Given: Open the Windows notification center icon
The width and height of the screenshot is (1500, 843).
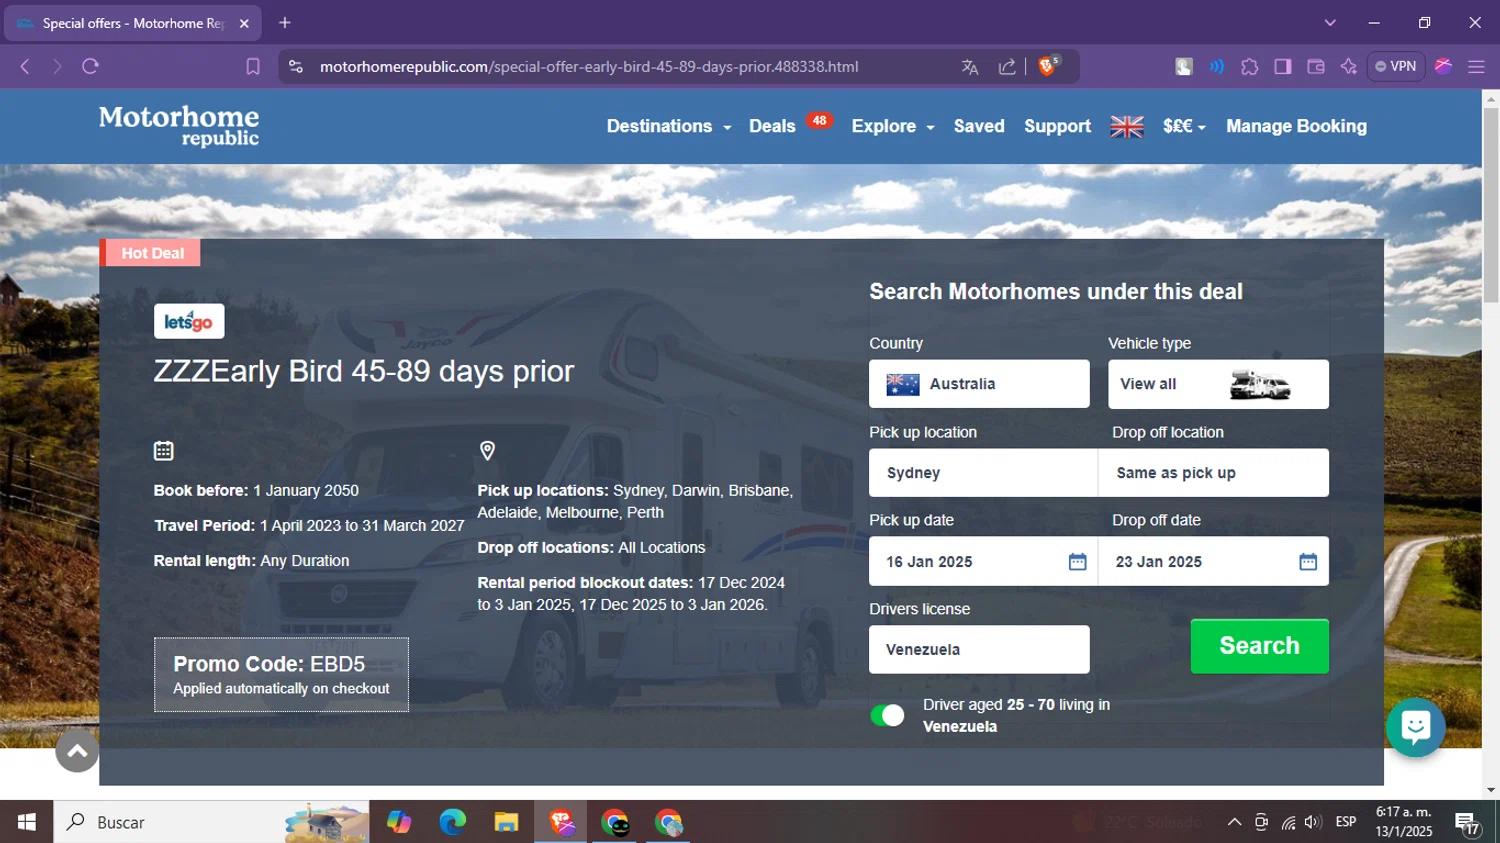Looking at the screenshot, I should click(1468, 822).
